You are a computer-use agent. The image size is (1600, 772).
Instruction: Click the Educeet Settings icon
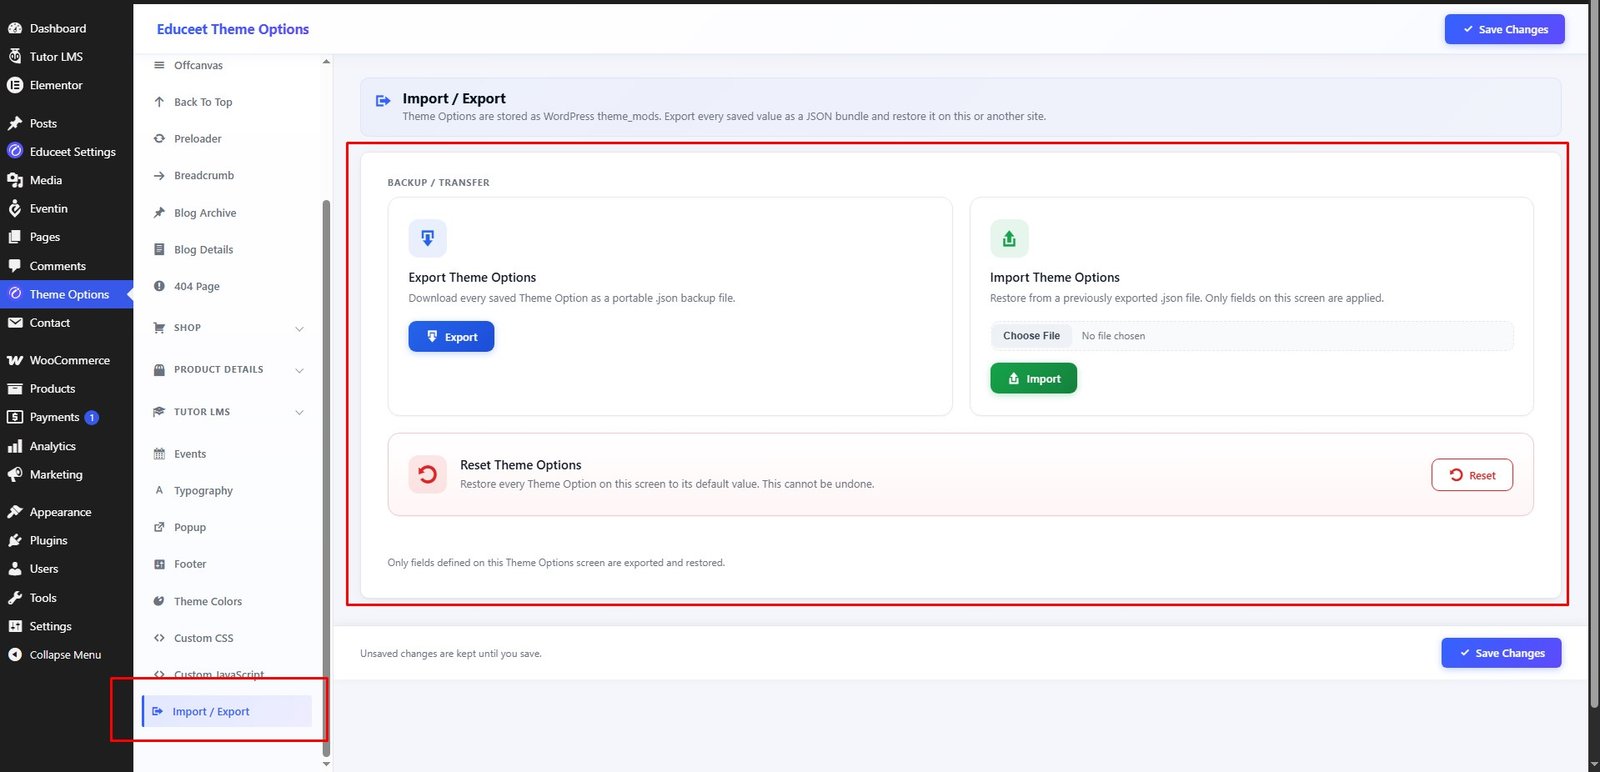(15, 151)
